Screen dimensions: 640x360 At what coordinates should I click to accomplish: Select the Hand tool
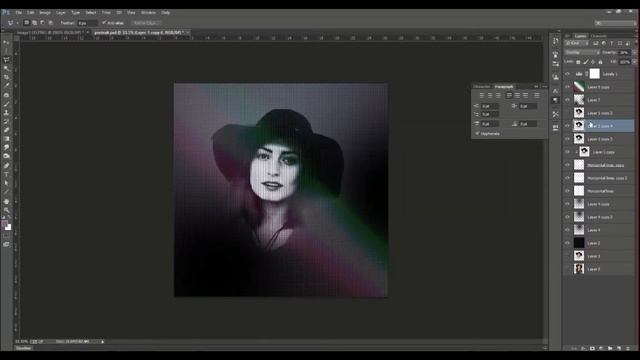tap(6, 202)
